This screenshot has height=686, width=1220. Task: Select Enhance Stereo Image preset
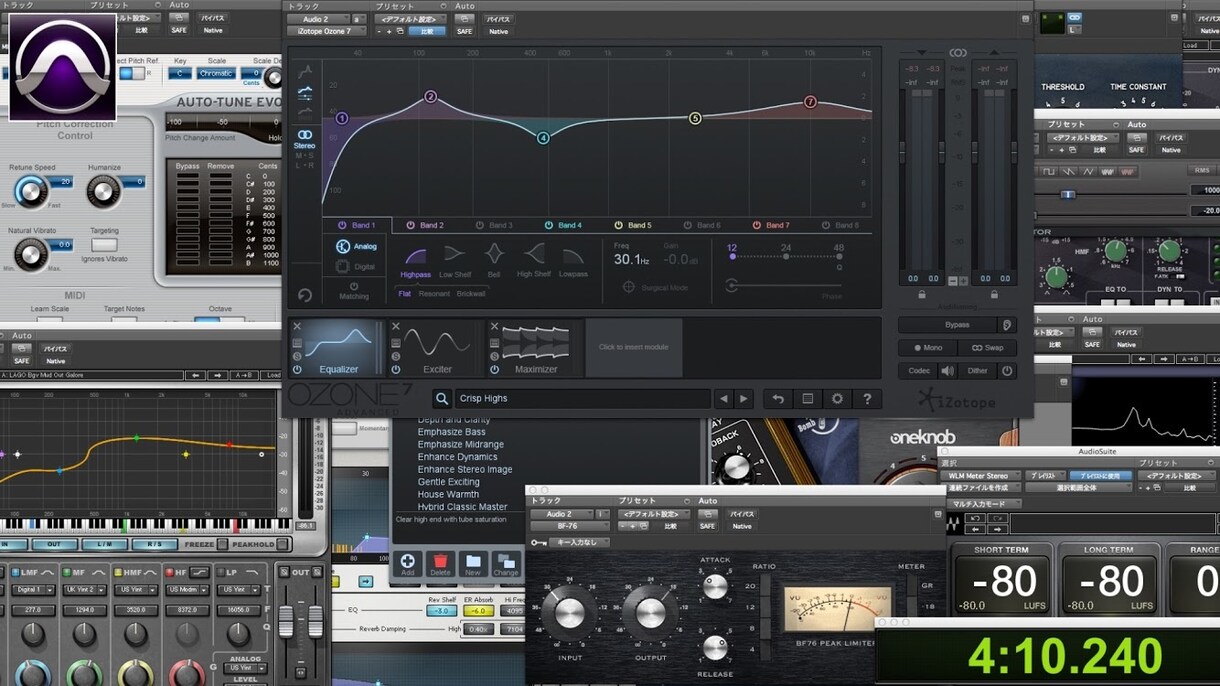[465, 469]
